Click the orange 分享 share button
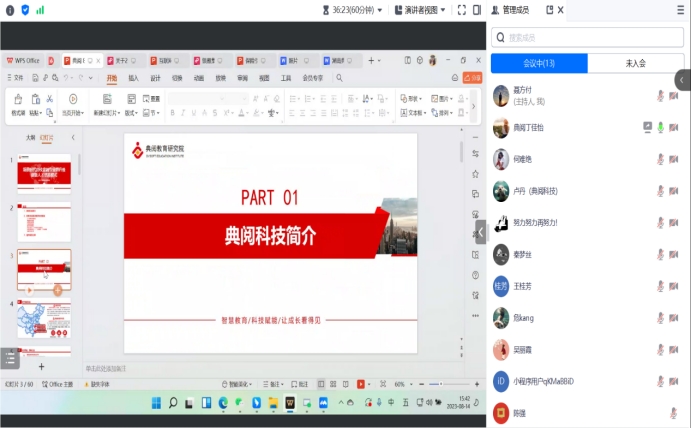This screenshot has width=692, height=428. coord(475,77)
